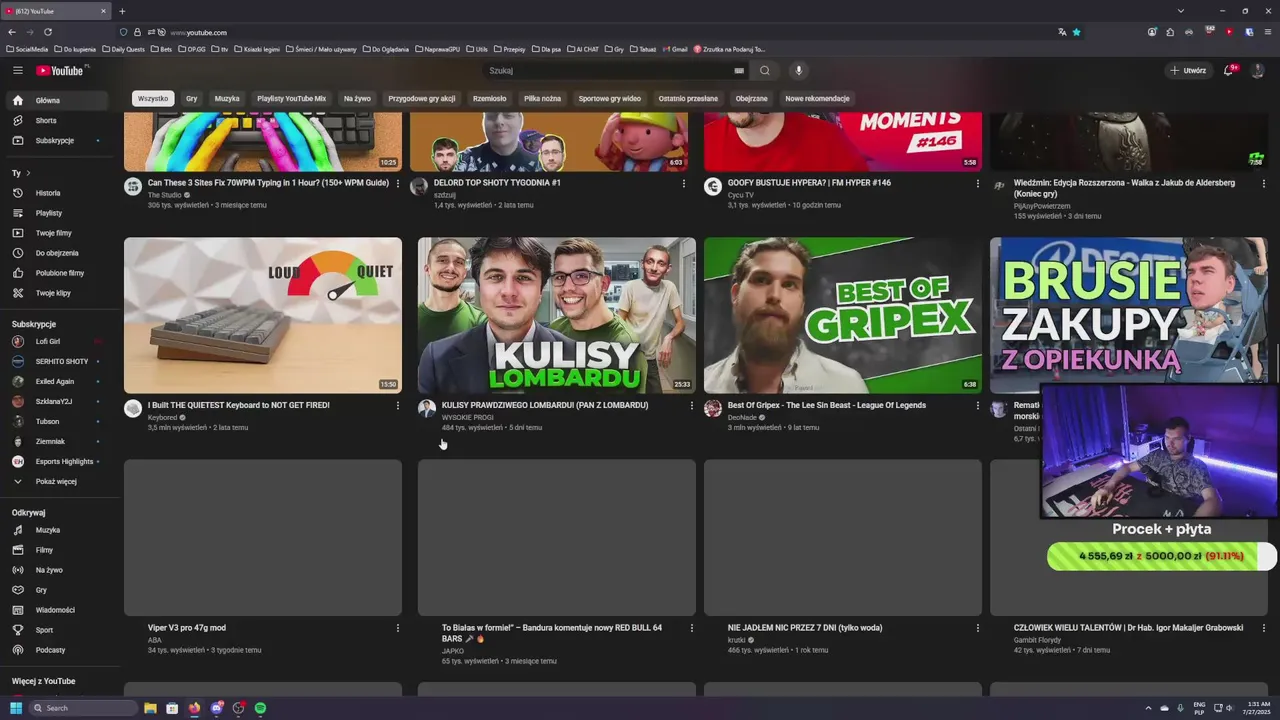Open Na żywo under Odkrywaj
Screen dimensions: 1280x720
pyautogui.click(x=55, y=570)
